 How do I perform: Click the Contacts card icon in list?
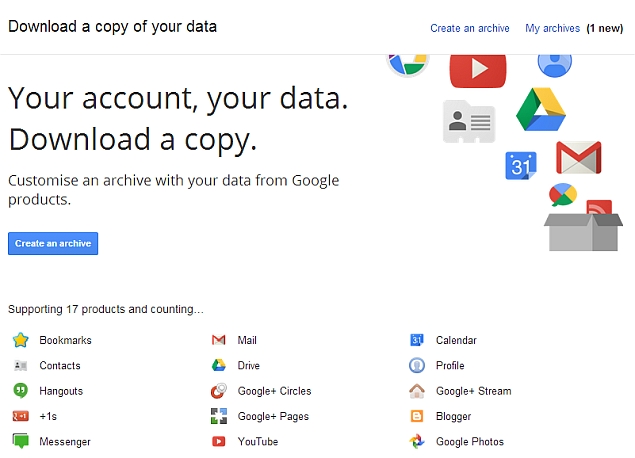20,366
